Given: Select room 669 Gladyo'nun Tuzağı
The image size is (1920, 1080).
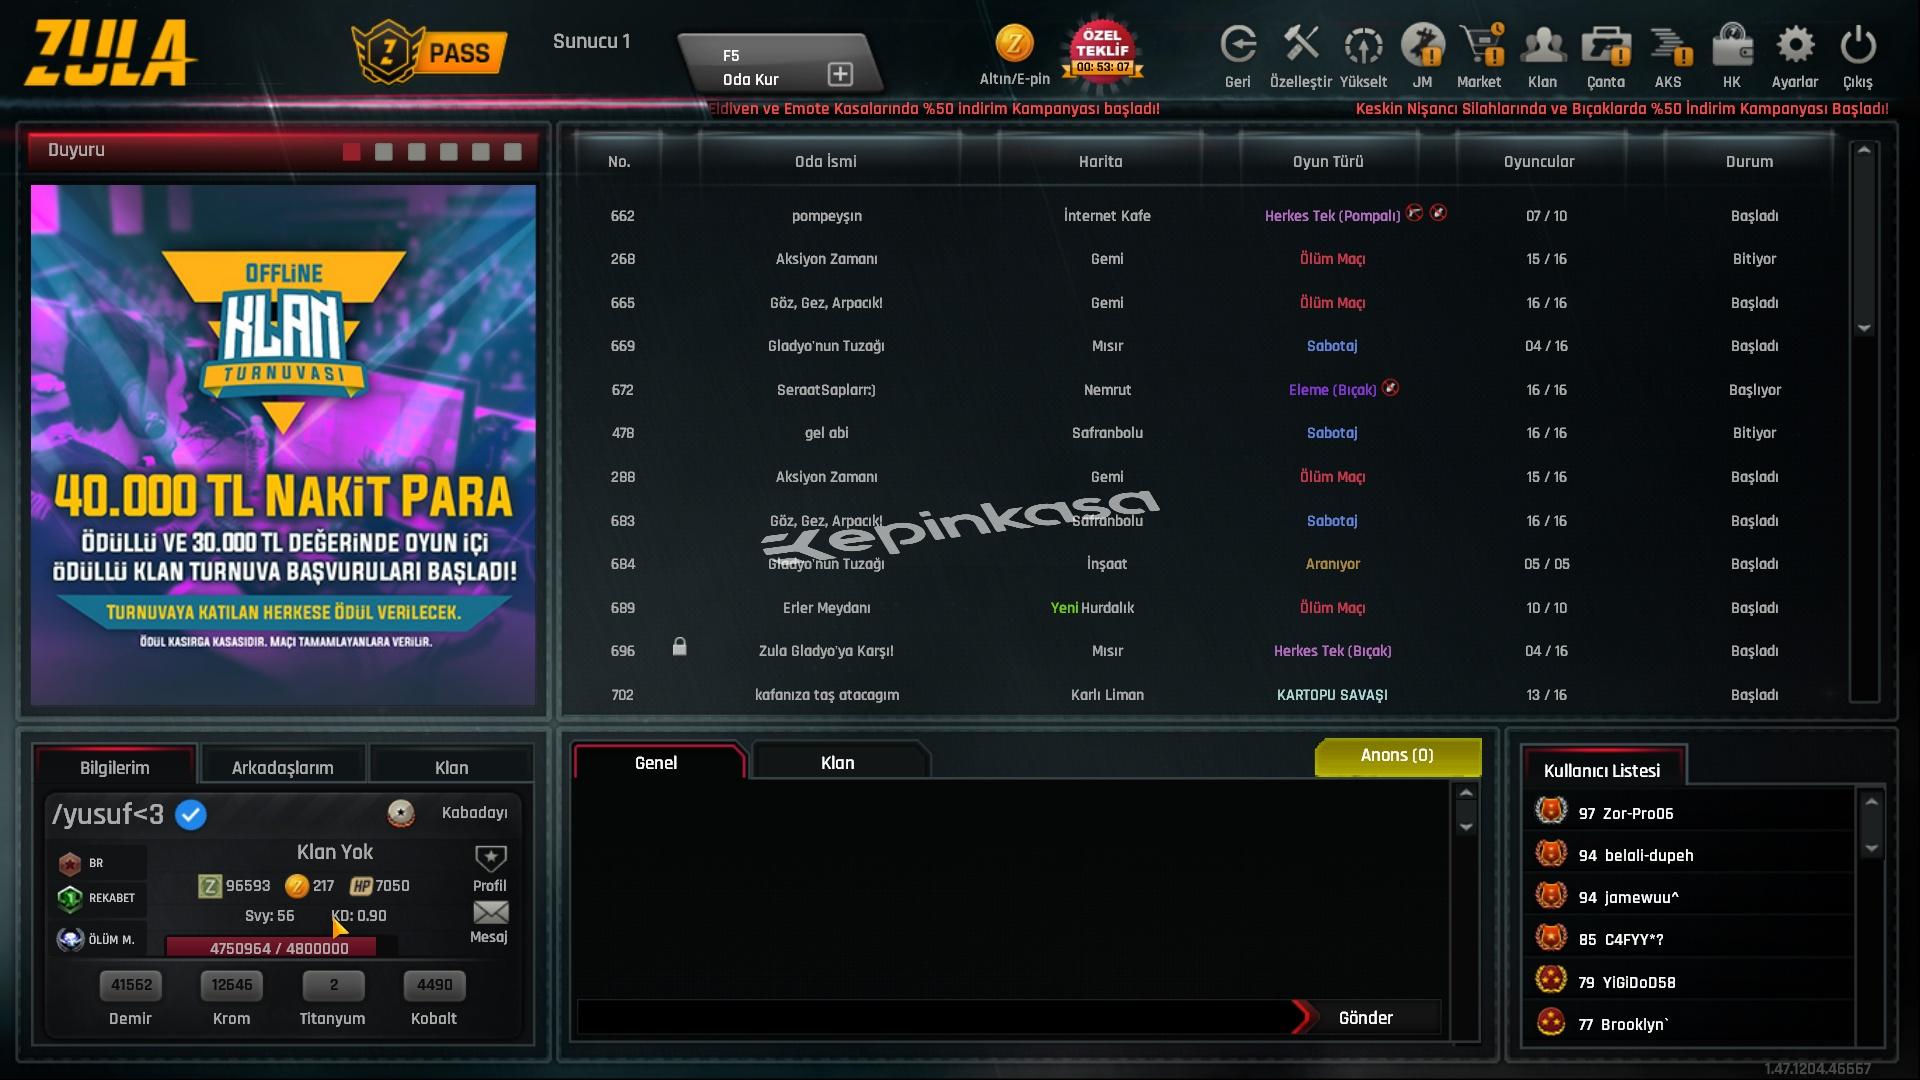Looking at the screenshot, I should click(1205, 346).
